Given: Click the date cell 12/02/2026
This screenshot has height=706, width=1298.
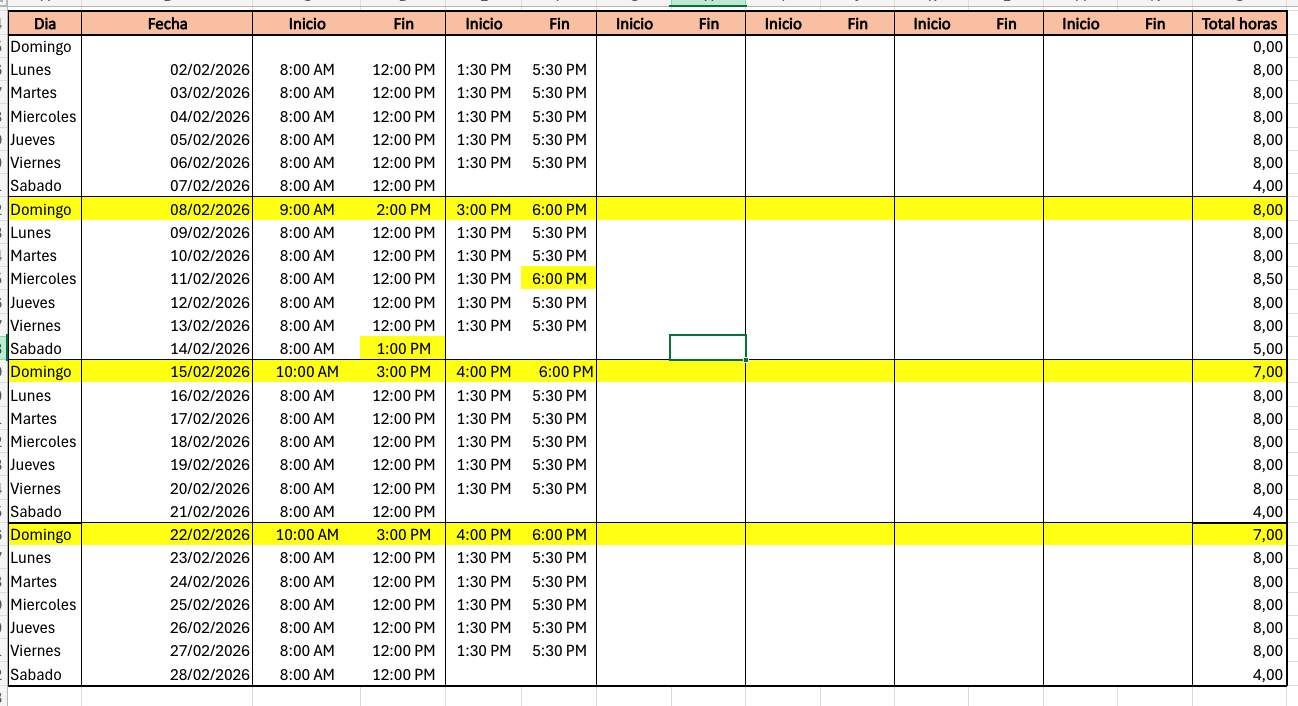Looking at the screenshot, I should pyautogui.click(x=167, y=303).
